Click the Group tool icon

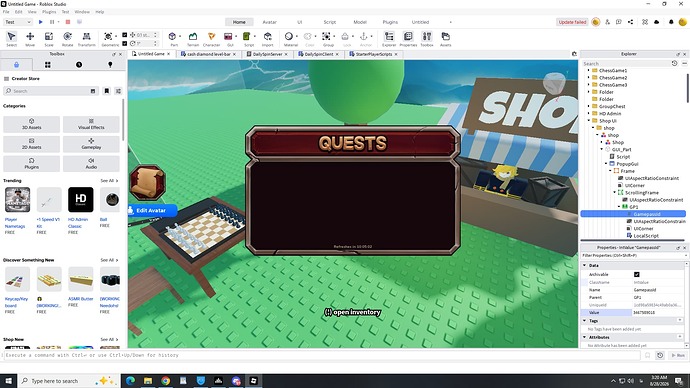[x=326, y=37]
